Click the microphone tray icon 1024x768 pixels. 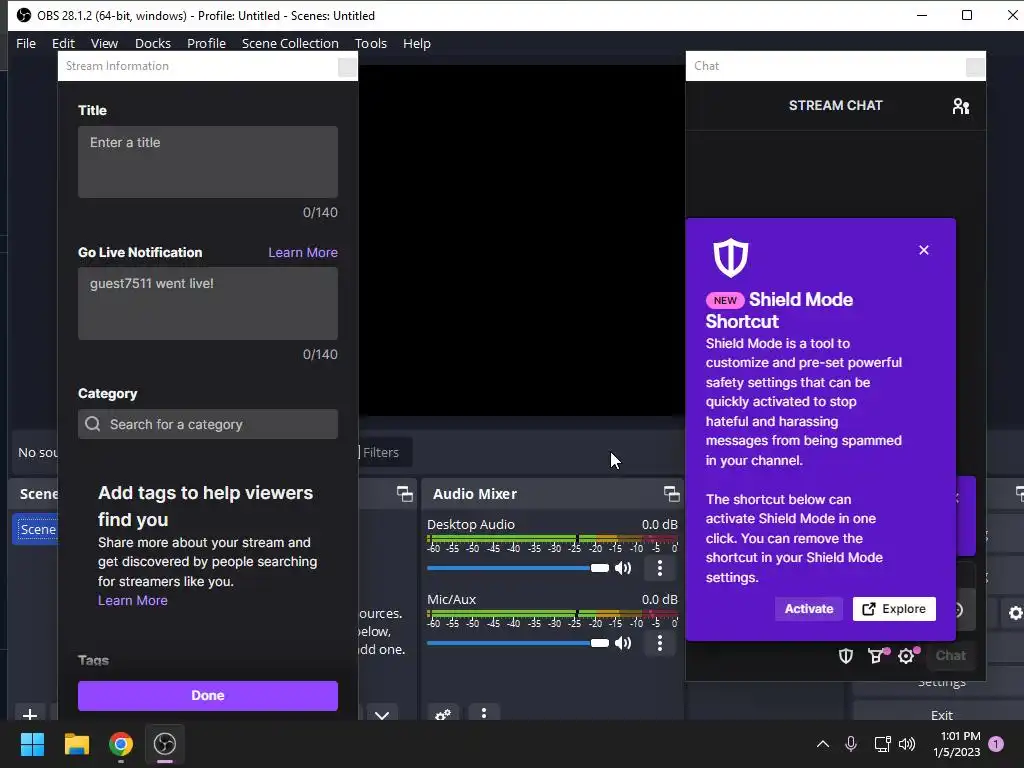851,744
